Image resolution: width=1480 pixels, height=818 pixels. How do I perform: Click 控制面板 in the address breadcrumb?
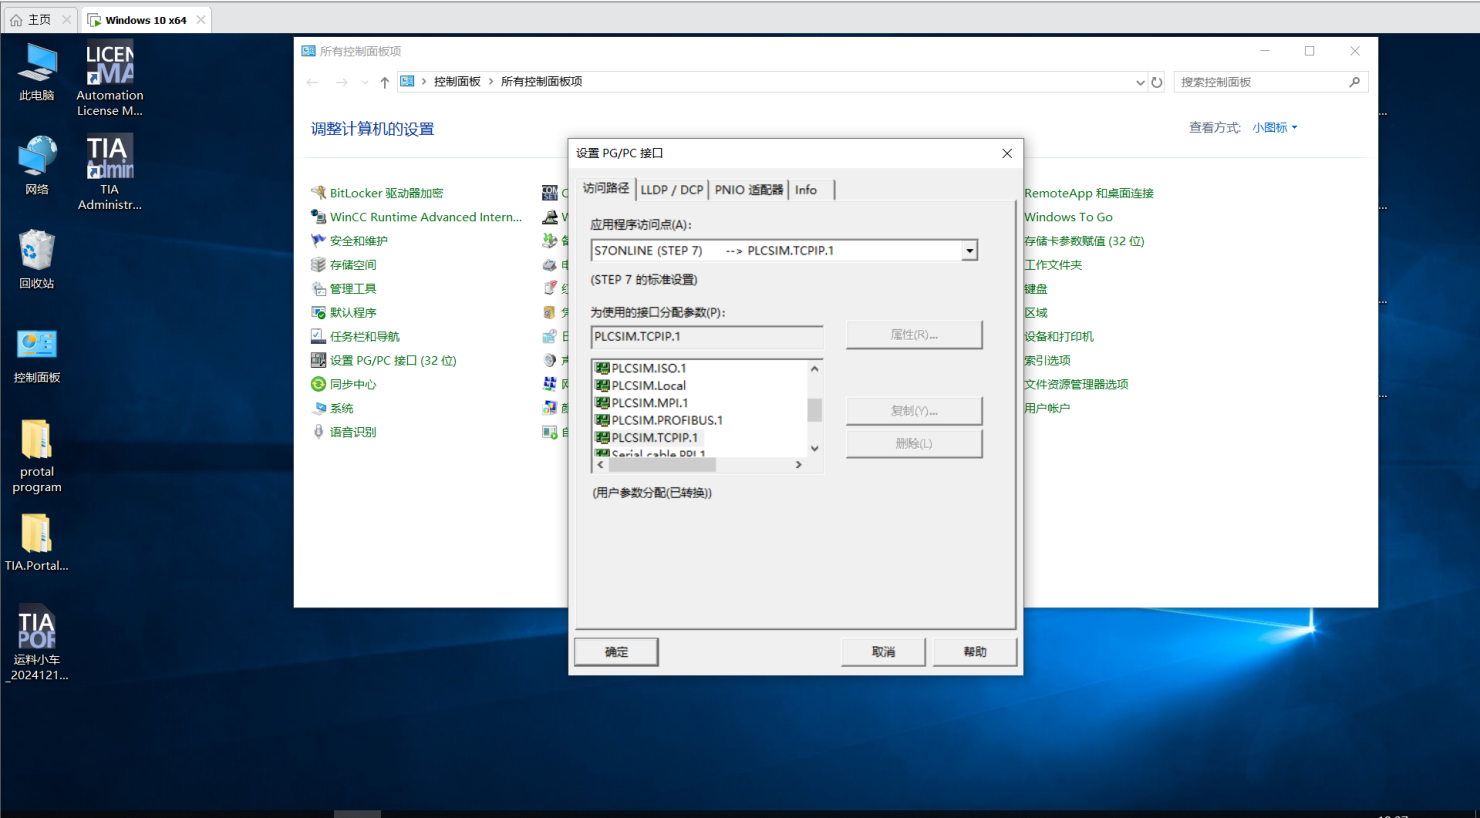click(457, 82)
